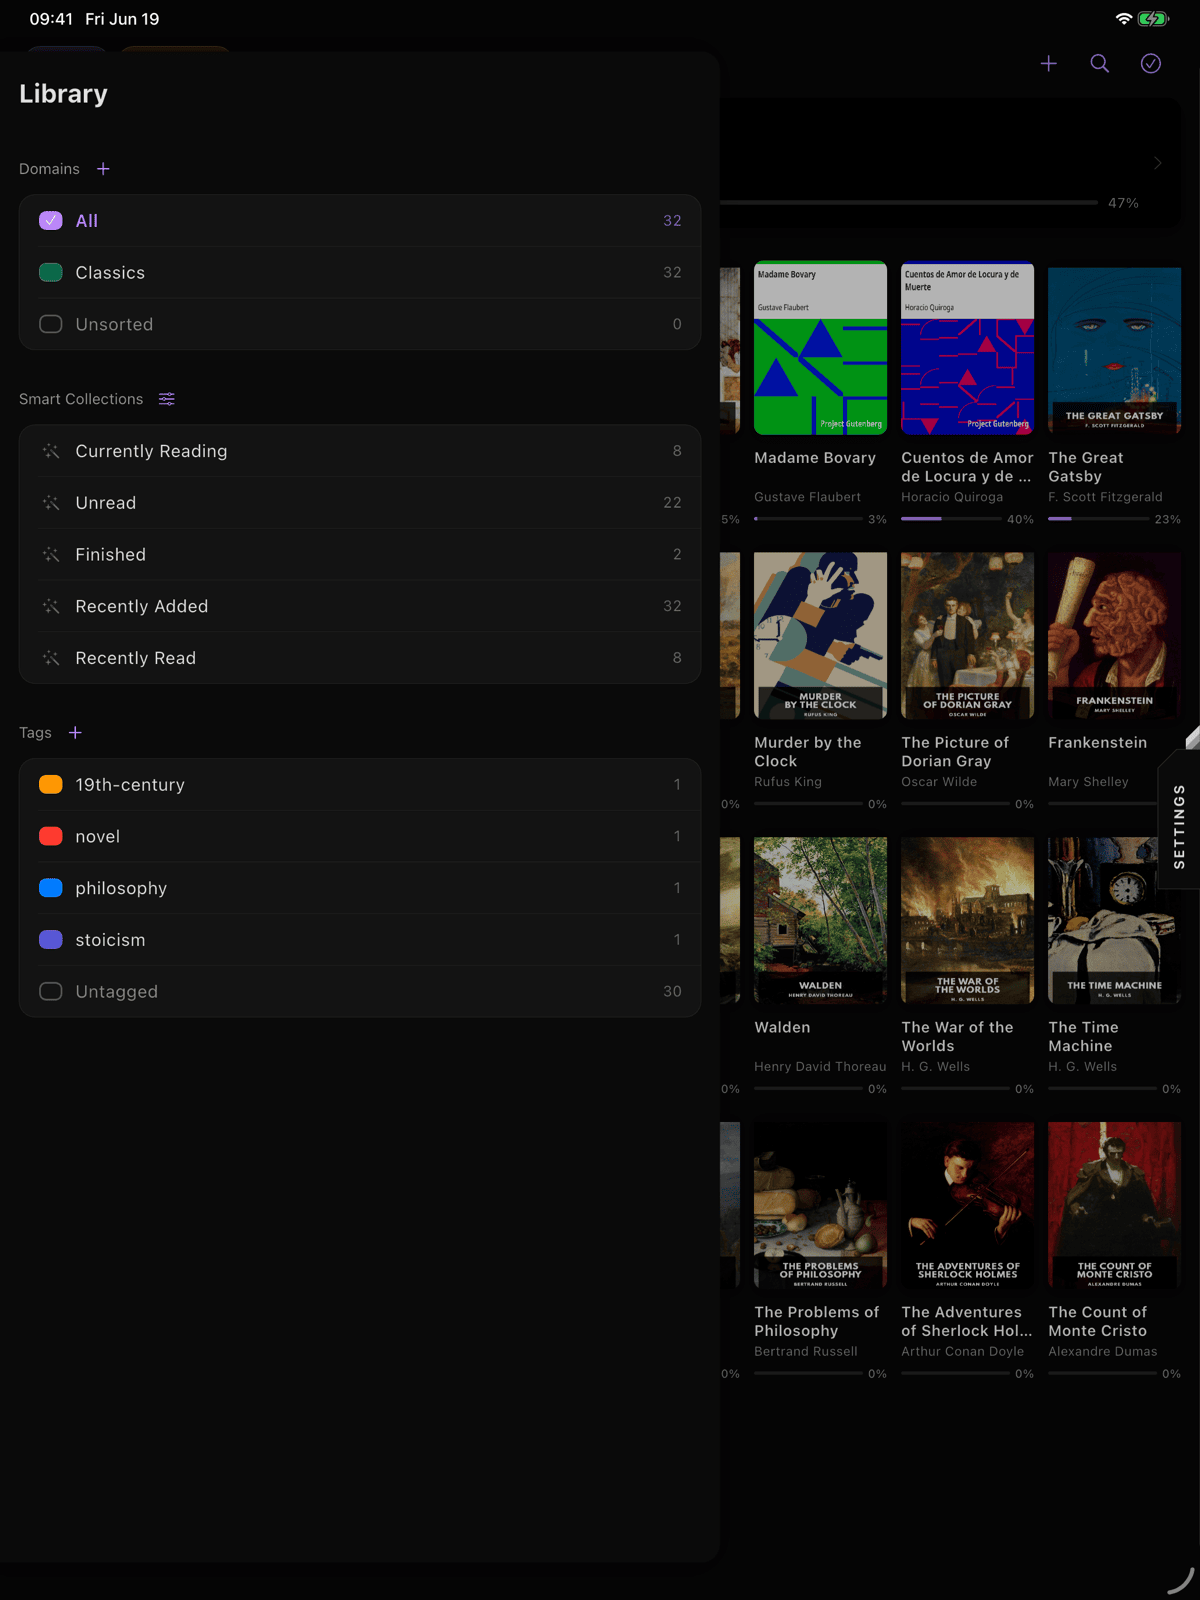Open Murder by the Clock cover
Image resolution: width=1200 pixels, height=1600 pixels.
(x=820, y=636)
